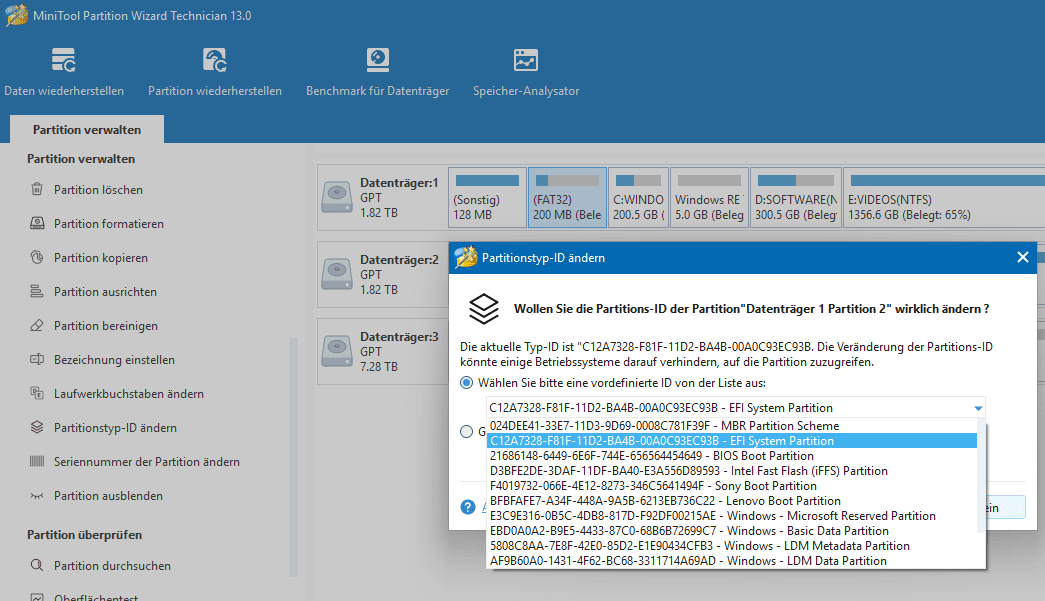The height and width of the screenshot is (601, 1045).
Task: Select Partition kopieren in sidebar
Action: coord(101,258)
